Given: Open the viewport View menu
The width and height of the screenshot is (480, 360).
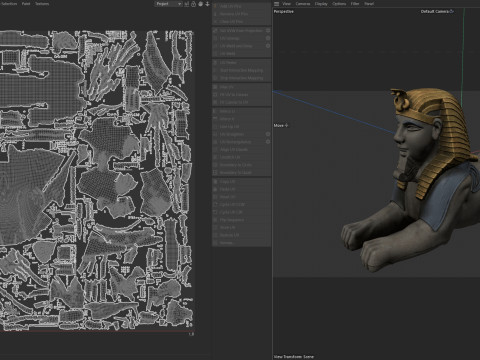Looking at the screenshot, I should 286,4.
